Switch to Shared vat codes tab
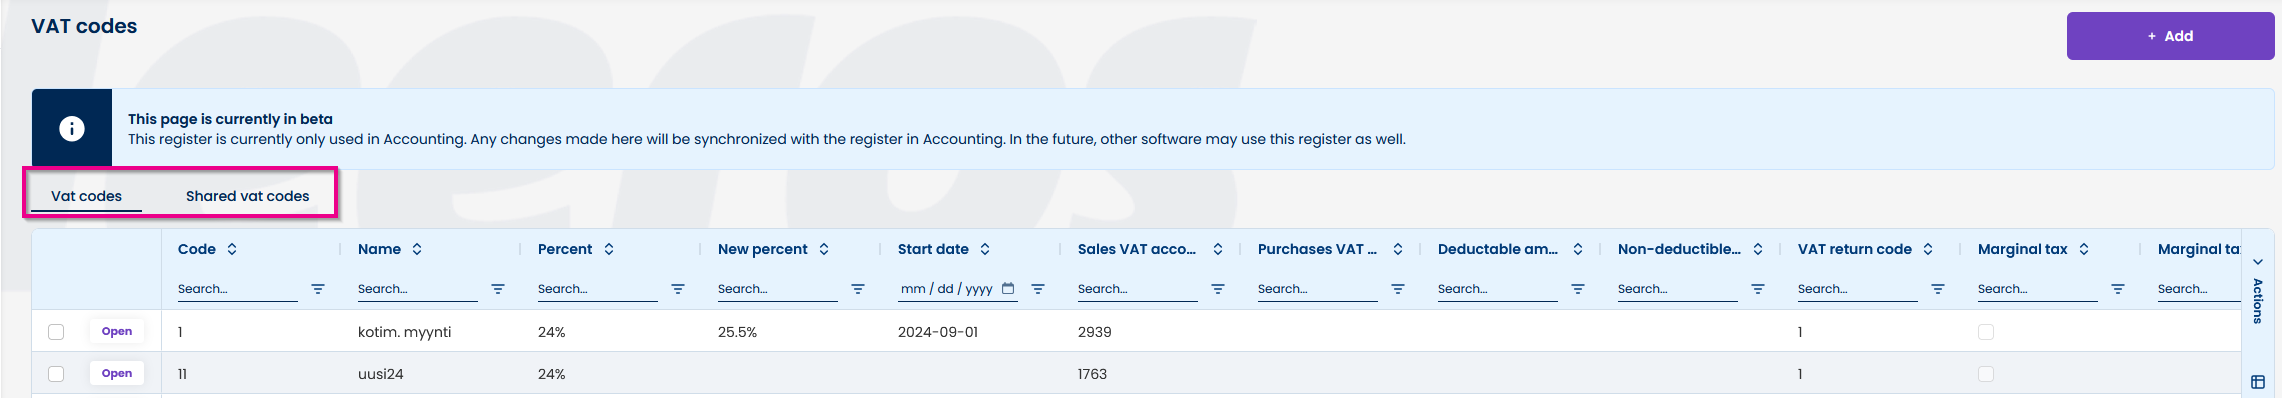The width and height of the screenshot is (2282, 398). (x=247, y=196)
